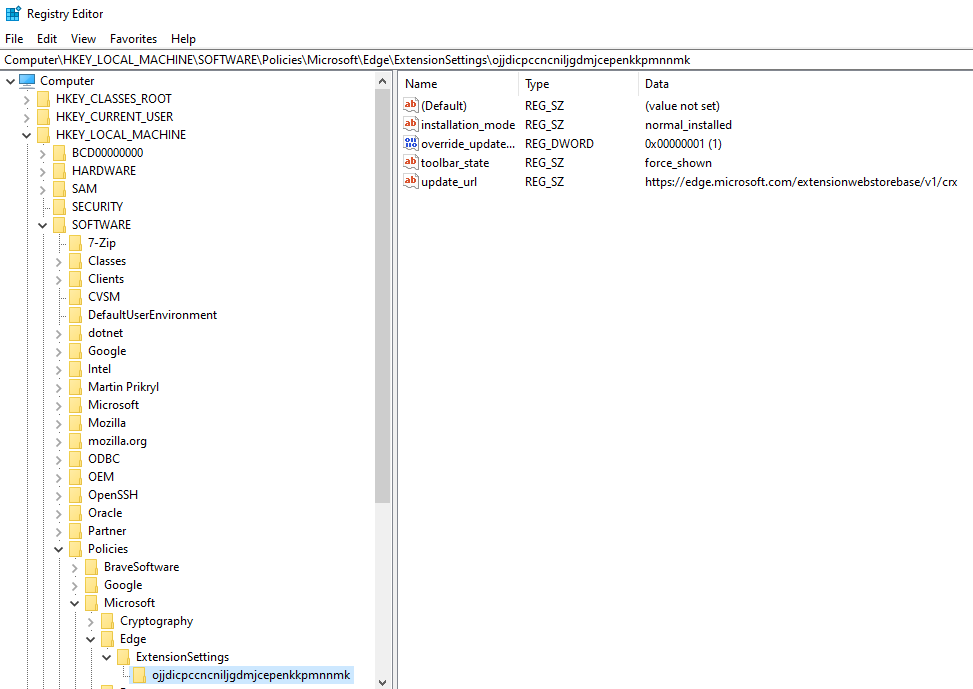
Task: Select the Oracle folder icon
Action: coord(76,513)
